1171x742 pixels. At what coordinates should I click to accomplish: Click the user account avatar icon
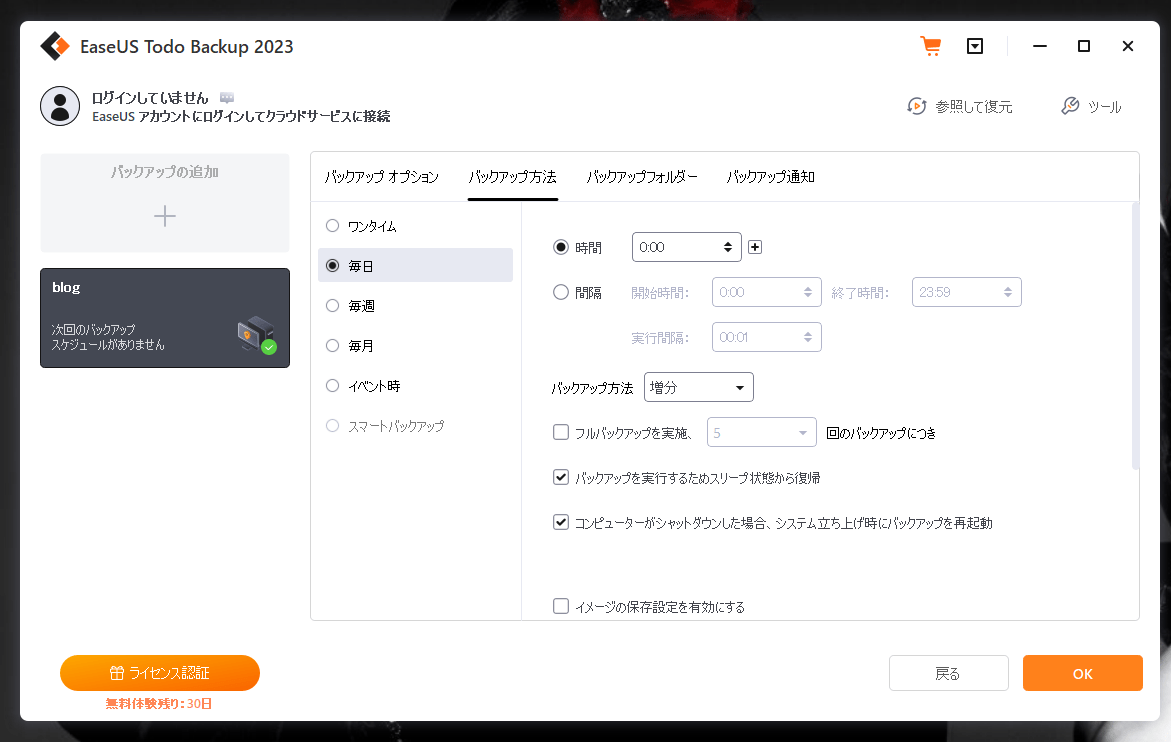pos(60,106)
